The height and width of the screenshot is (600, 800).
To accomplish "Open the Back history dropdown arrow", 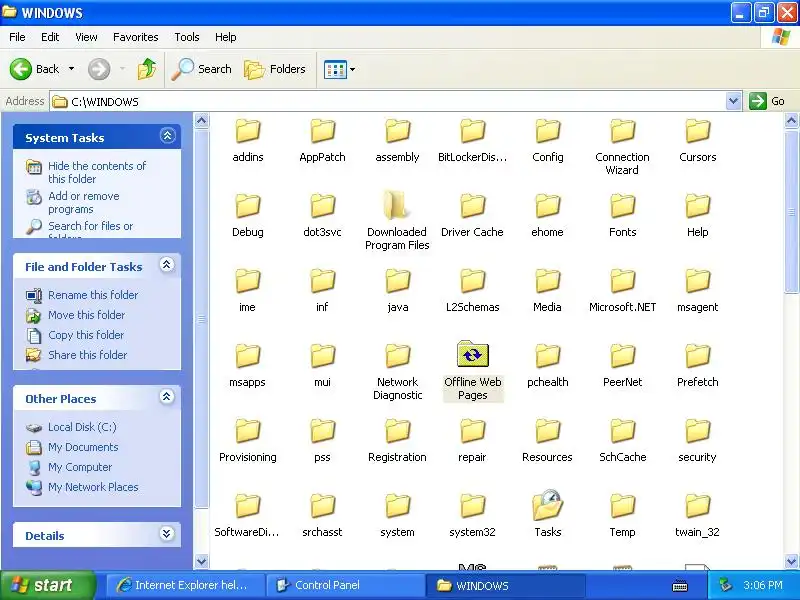I will coord(71,69).
